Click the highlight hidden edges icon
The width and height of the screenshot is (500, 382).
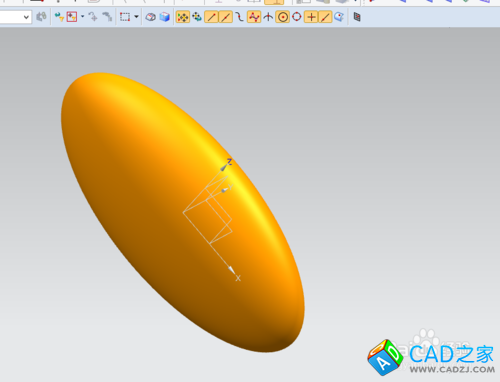pos(151,17)
